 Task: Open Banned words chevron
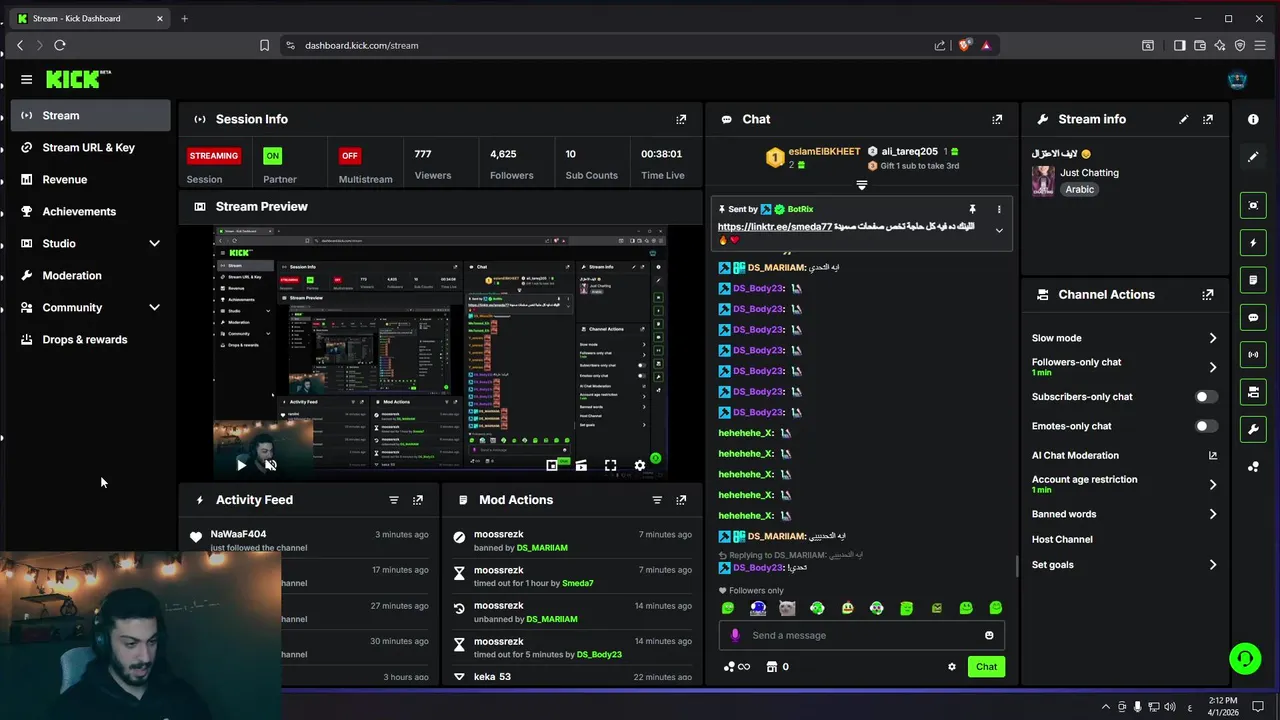[1213, 514]
